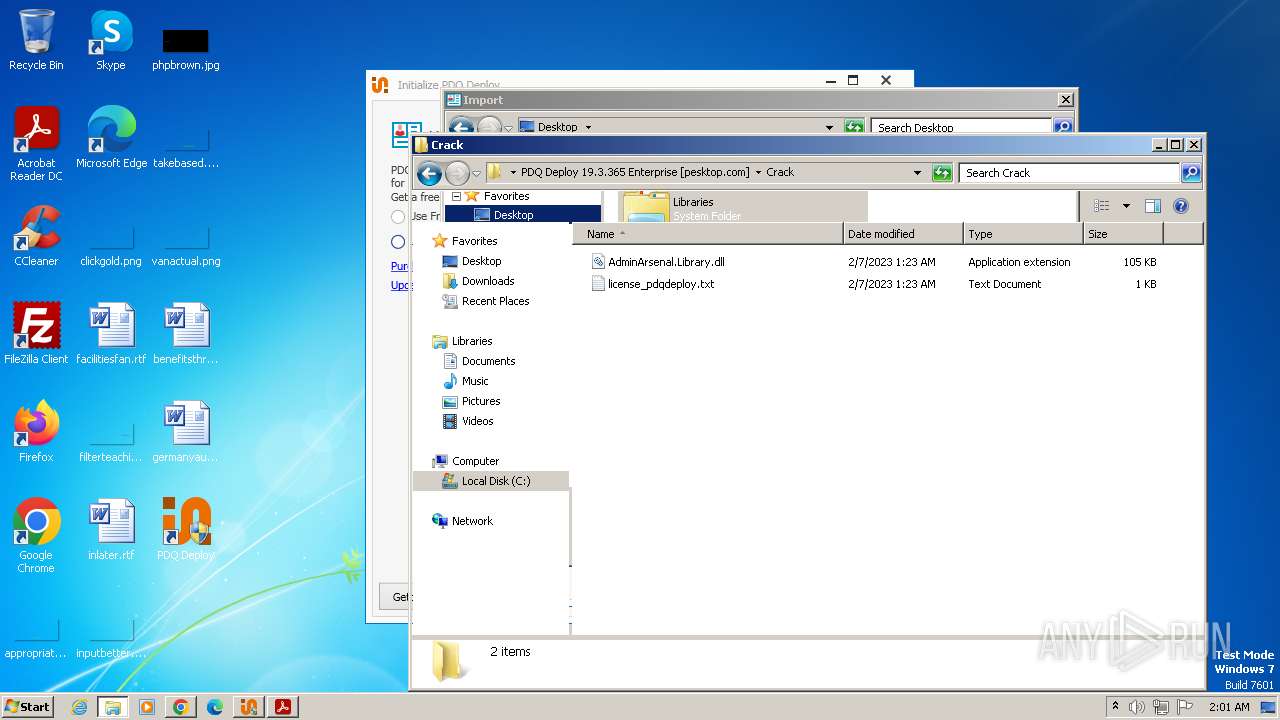This screenshot has height=720, width=1280.
Task: Sort by Date modified column header
Action: point(904,234)
